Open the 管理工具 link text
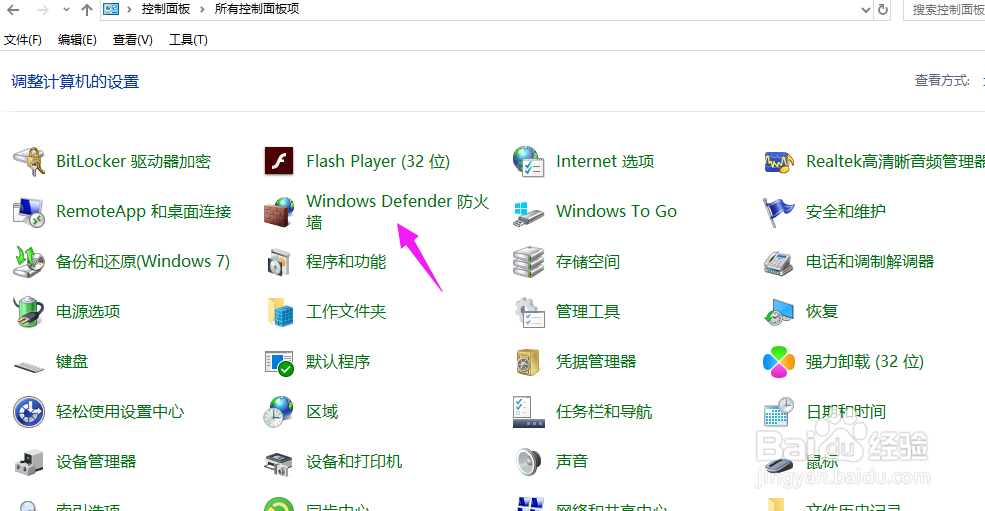 point(587,312)
